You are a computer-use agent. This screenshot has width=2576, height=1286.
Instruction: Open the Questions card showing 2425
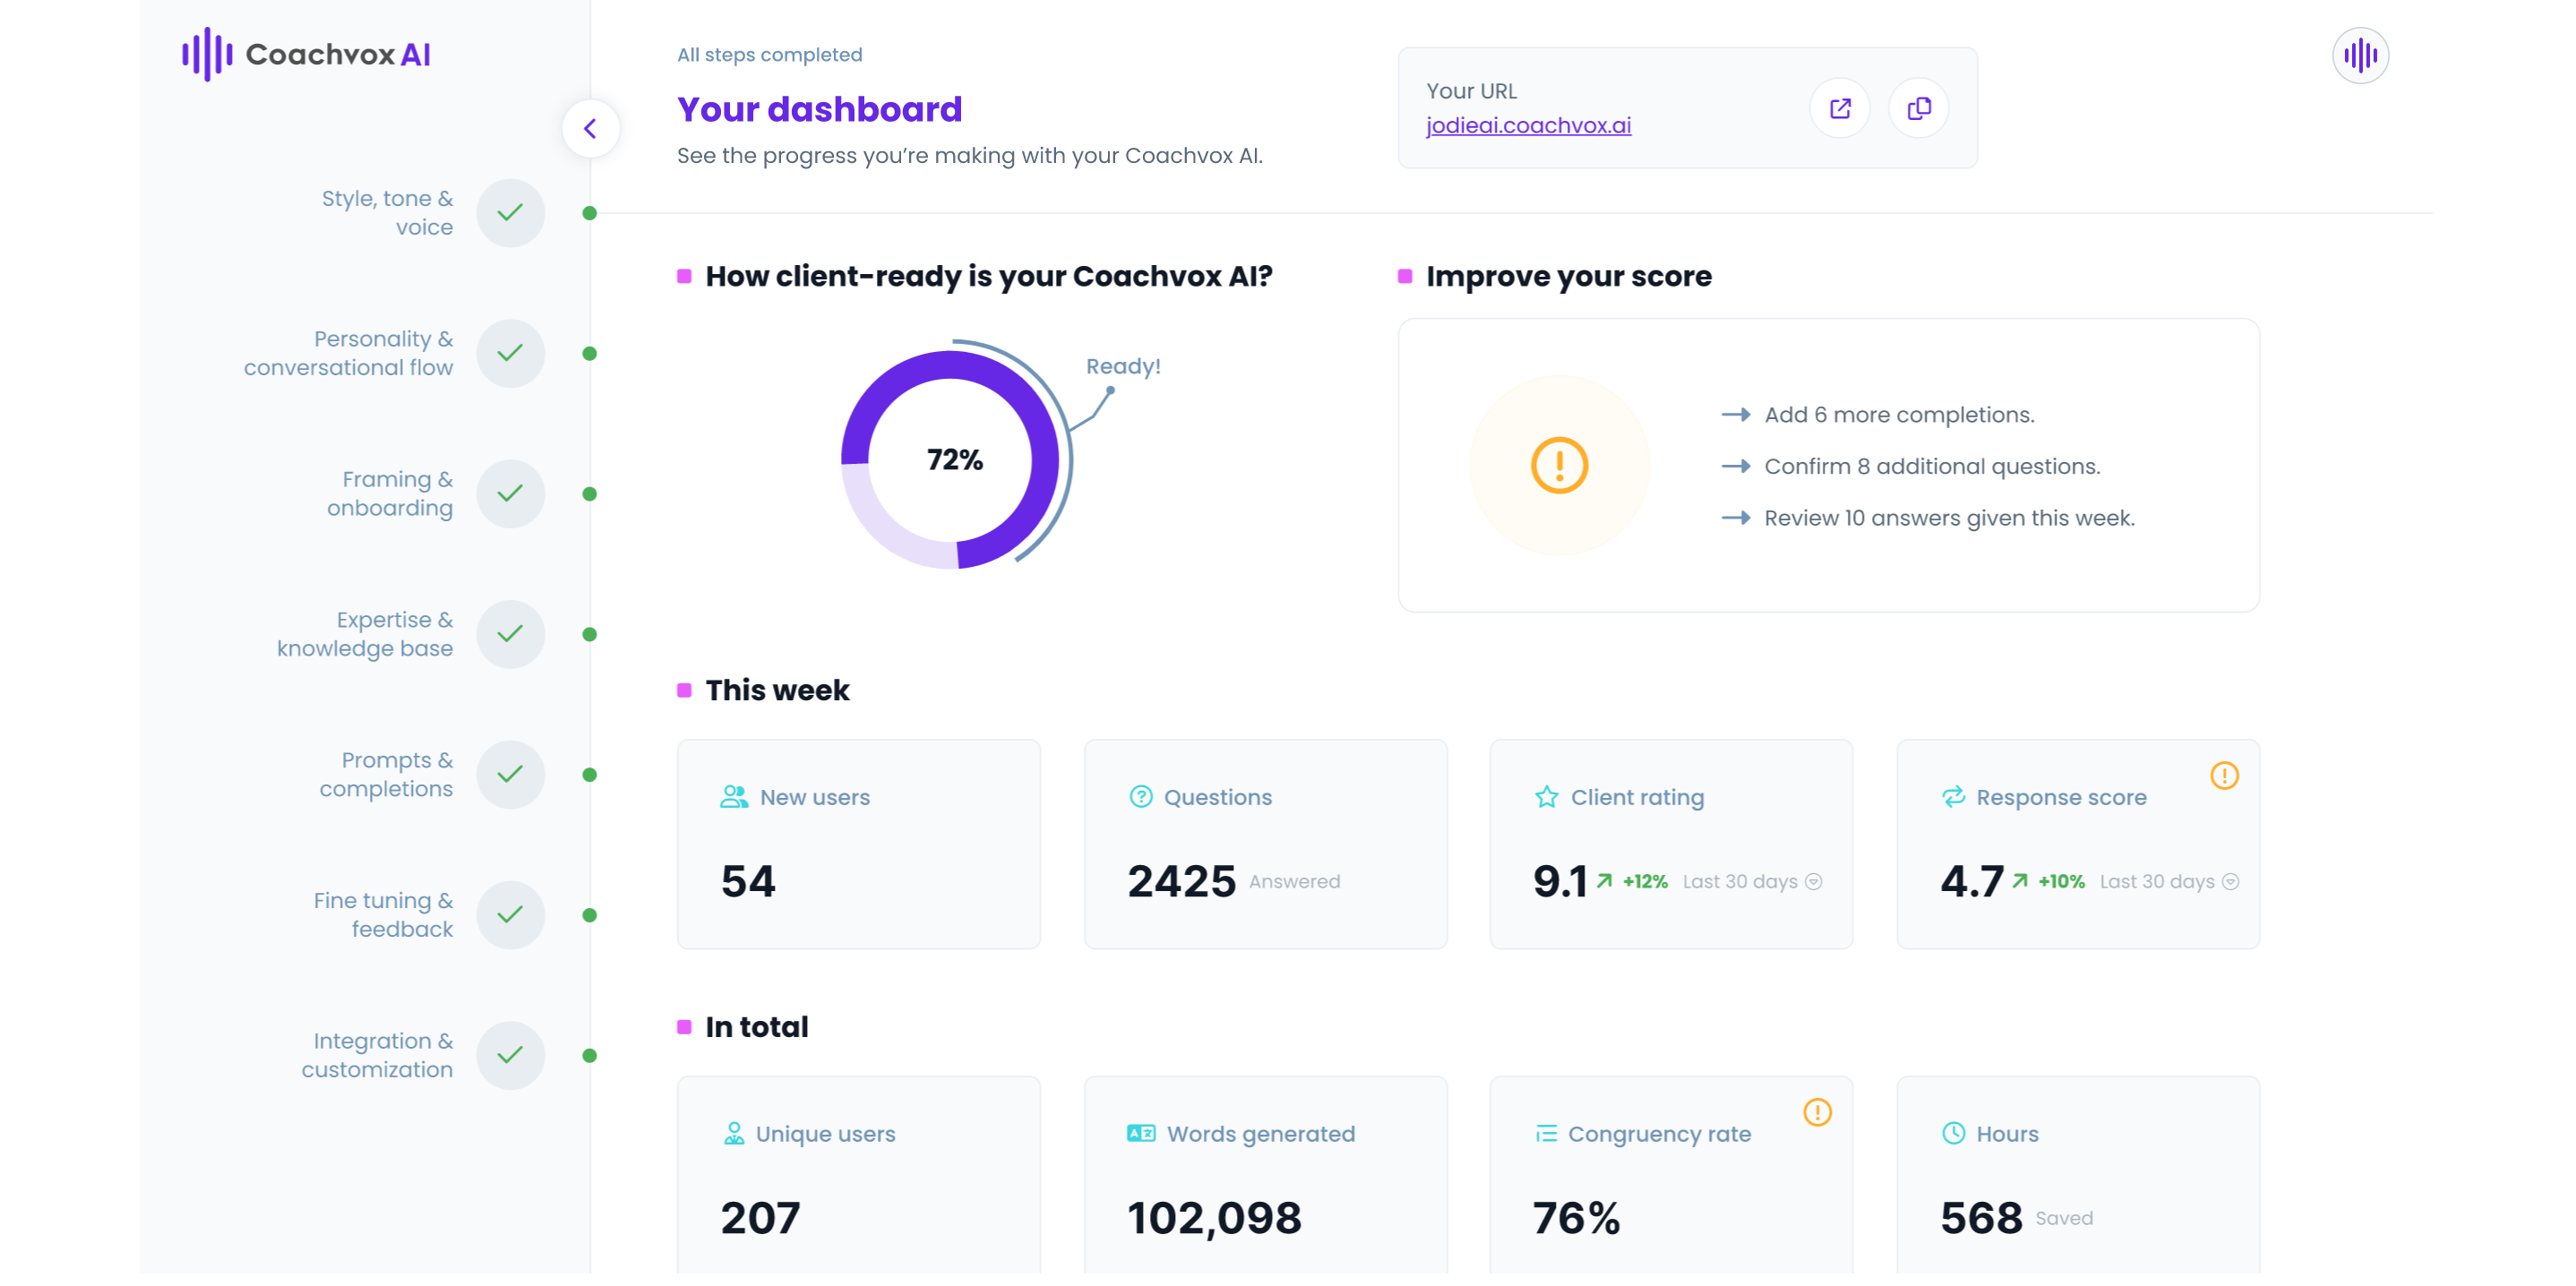pos(1265,844)
